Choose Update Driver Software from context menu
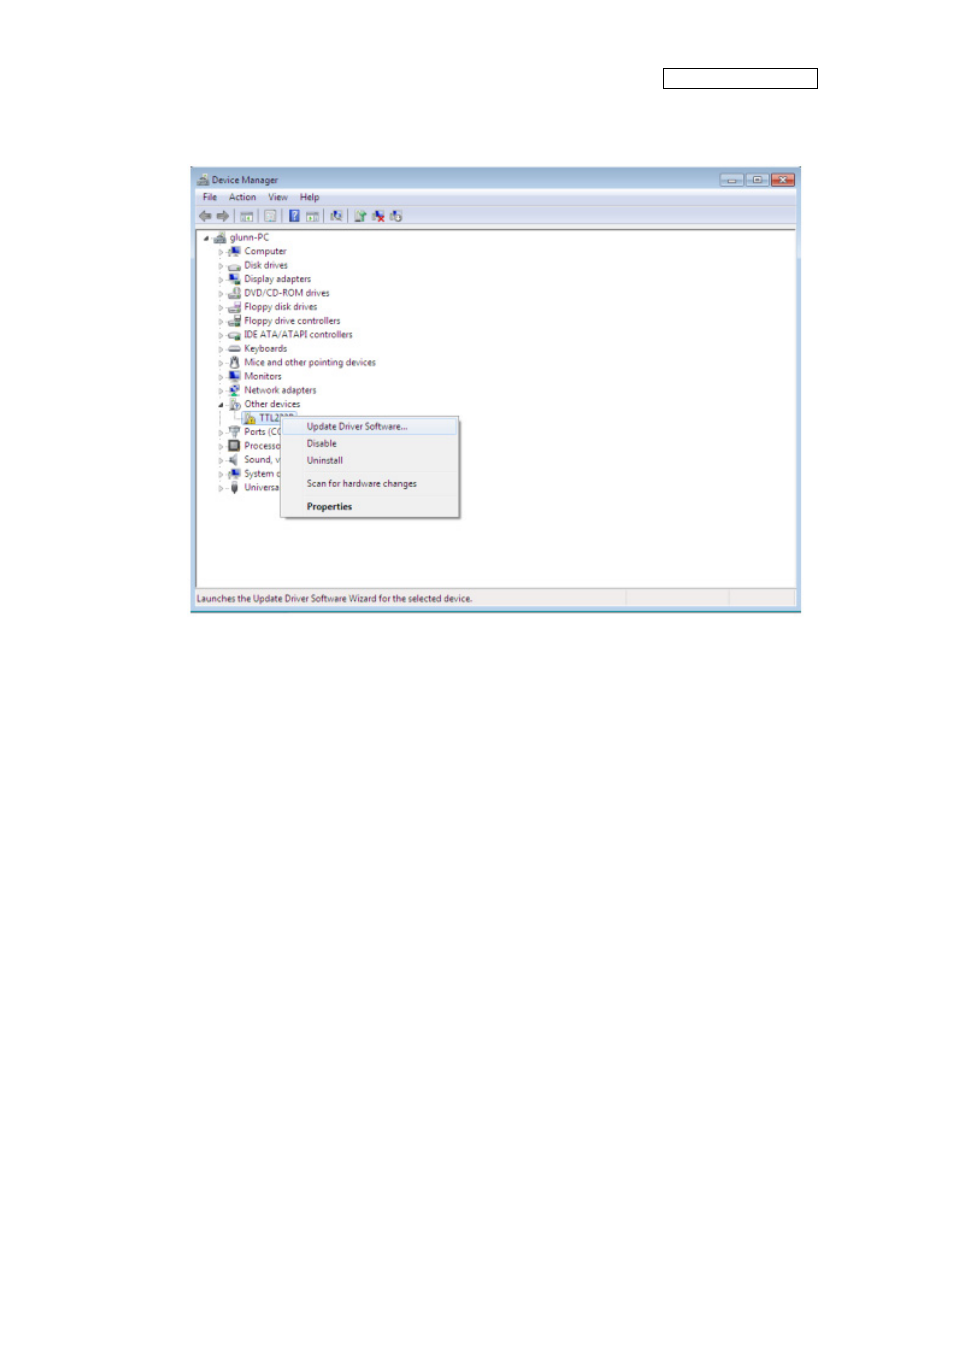The width and height of the screenshot is (954, 1350). tap(369, 427)
